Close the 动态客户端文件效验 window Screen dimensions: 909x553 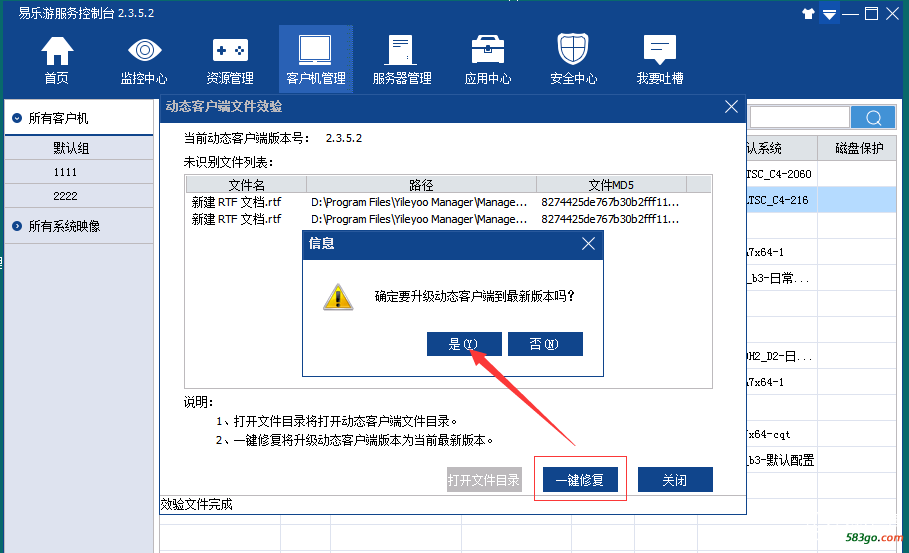731,107
